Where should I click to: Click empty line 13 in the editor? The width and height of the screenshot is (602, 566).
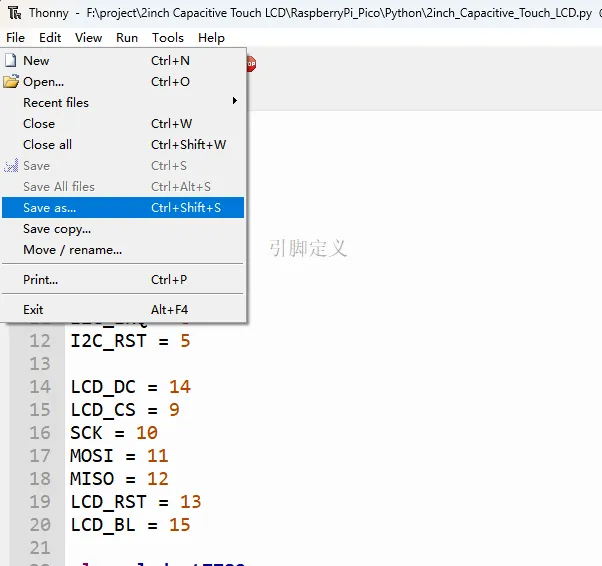tap(333, 364)
